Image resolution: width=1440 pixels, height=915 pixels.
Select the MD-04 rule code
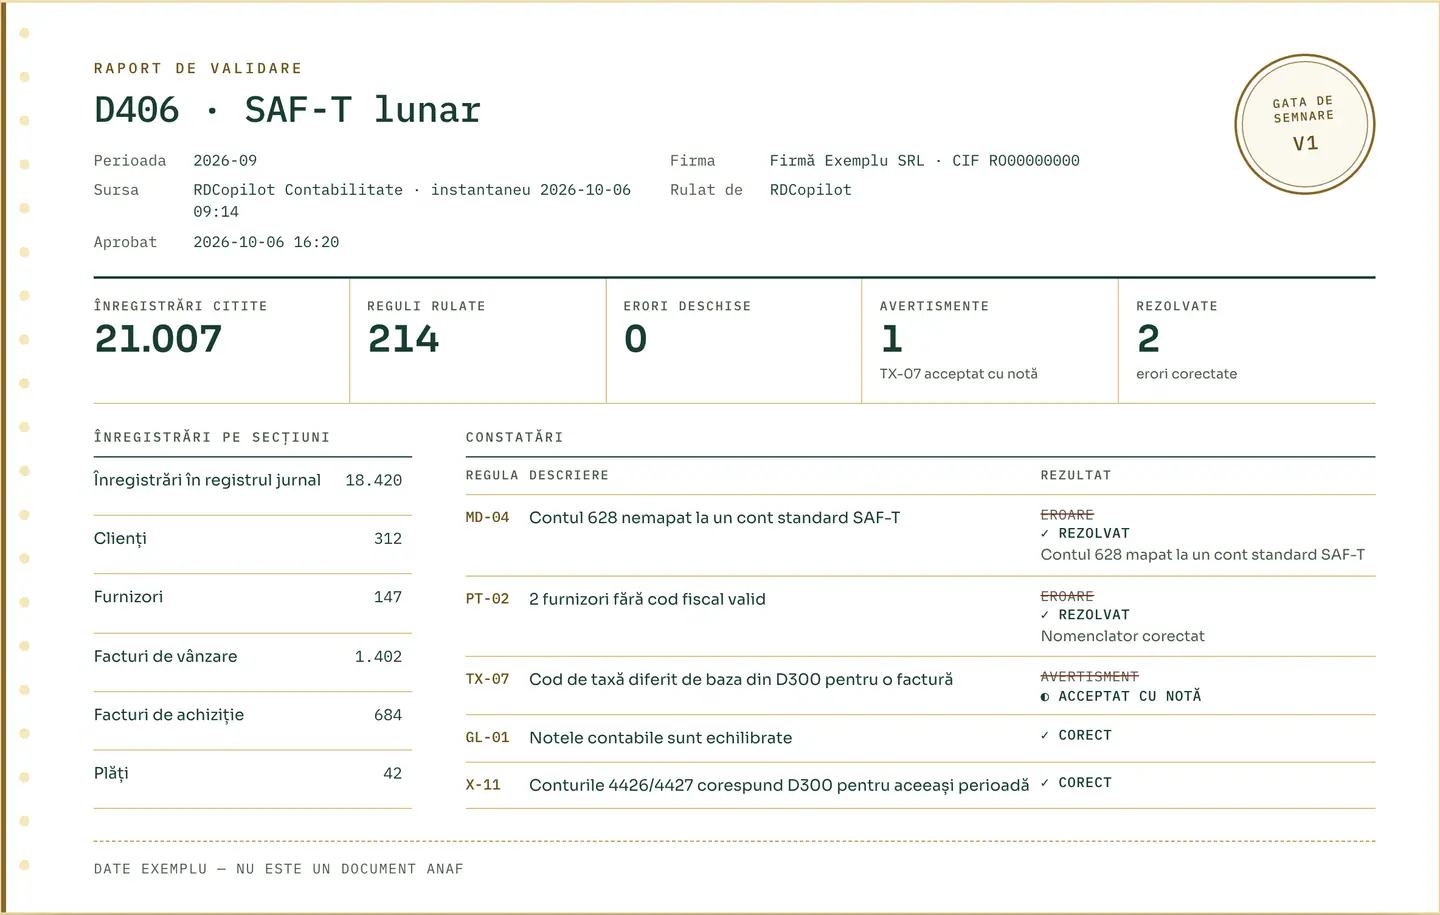[487, 518]
